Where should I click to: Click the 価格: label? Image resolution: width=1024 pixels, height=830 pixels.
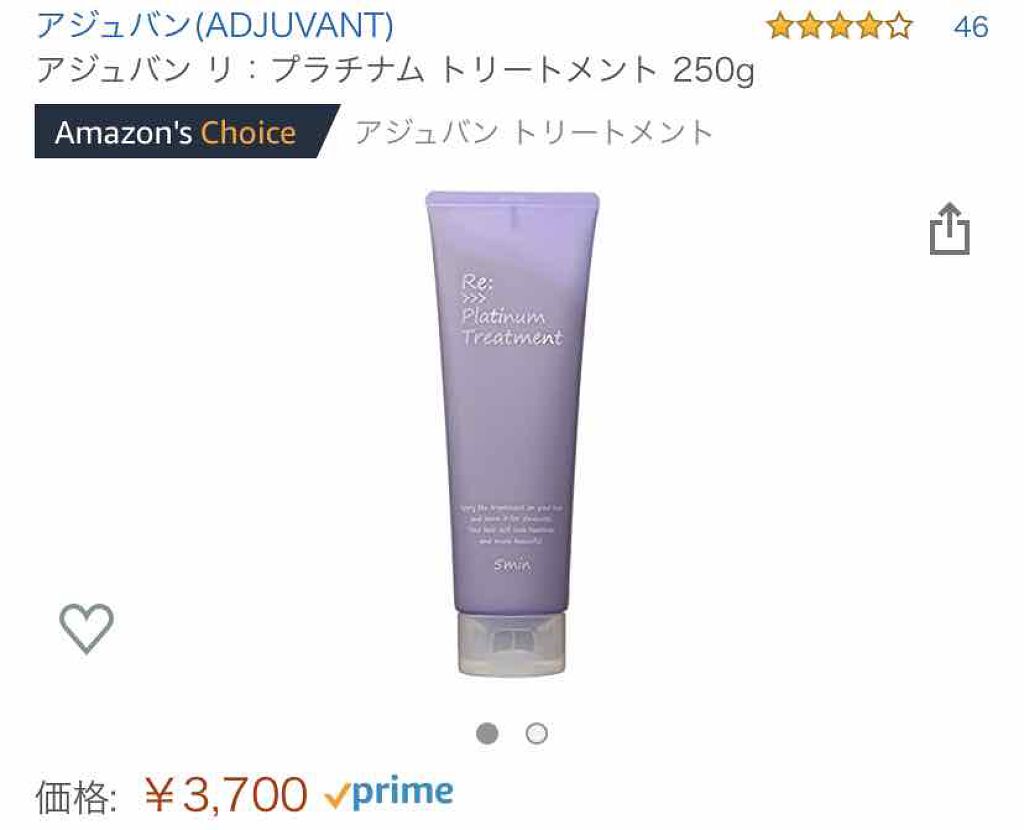pos(76,796)
